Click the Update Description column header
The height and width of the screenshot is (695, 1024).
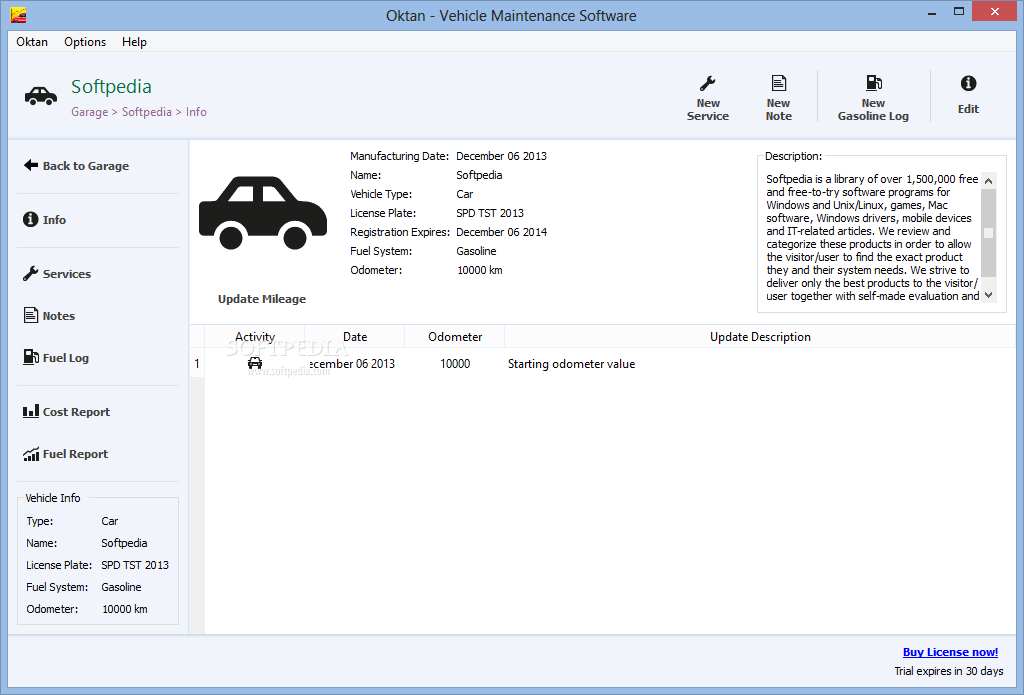pyautogui.click(x=760, y=337)
